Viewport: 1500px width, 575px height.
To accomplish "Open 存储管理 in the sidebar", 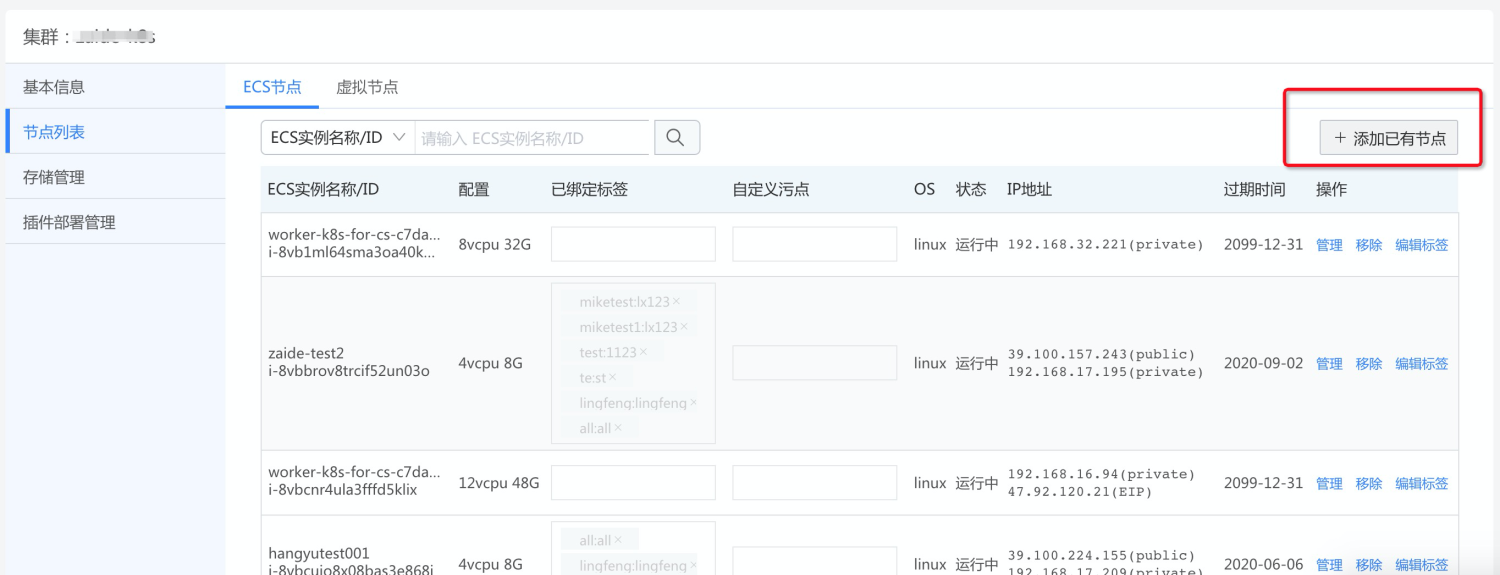I will 115,177.
